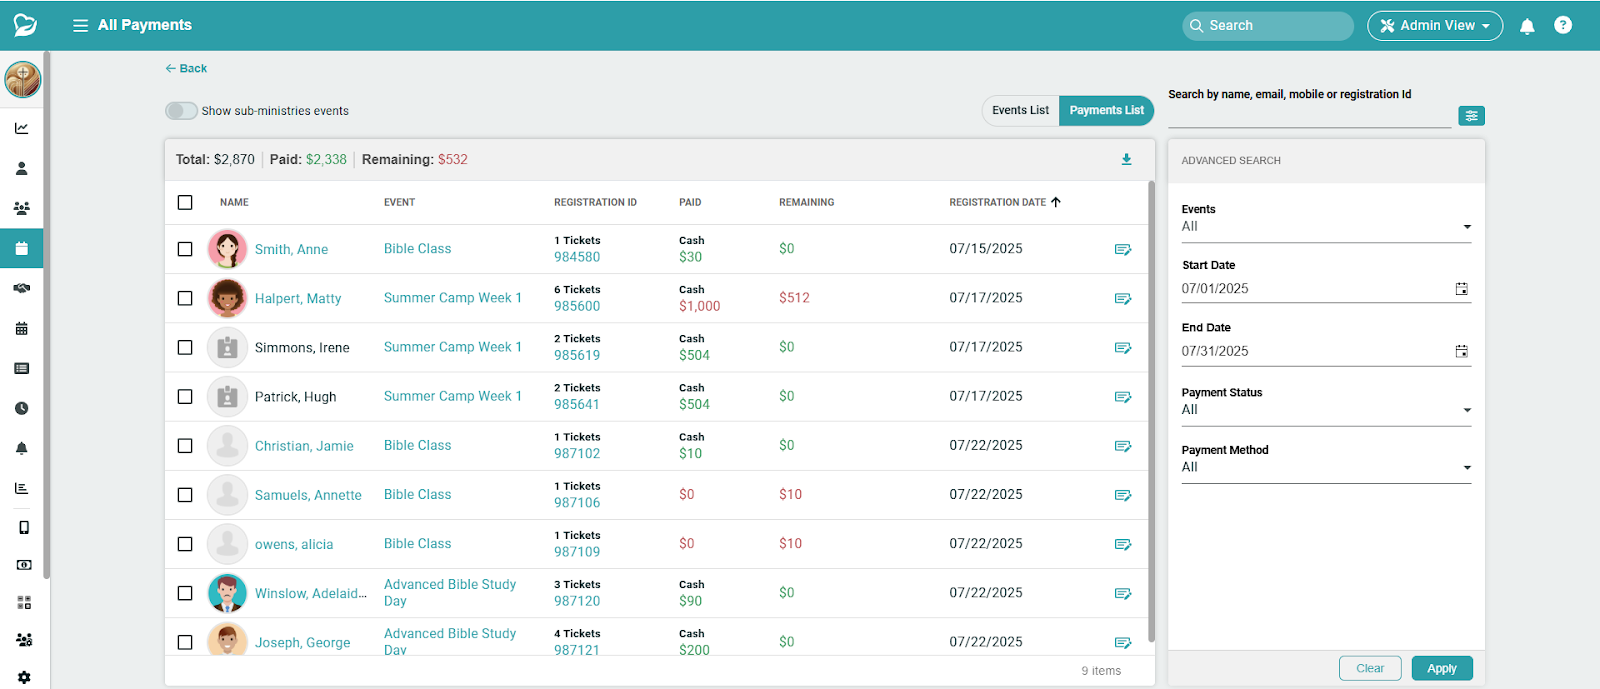Open the list card sidebar icon
Image resolution: width=1600 pixels, height=689 pixels.
tap(22, 368)
